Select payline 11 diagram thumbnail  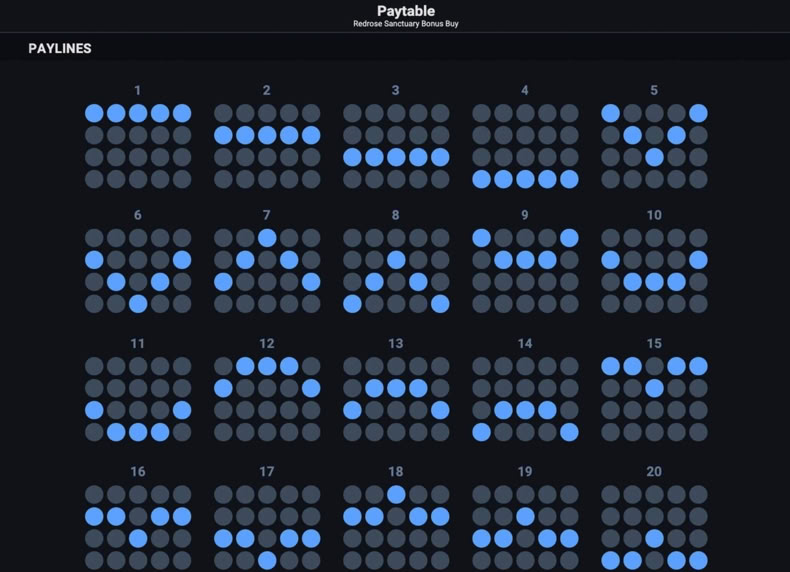[x=138, y=399]
